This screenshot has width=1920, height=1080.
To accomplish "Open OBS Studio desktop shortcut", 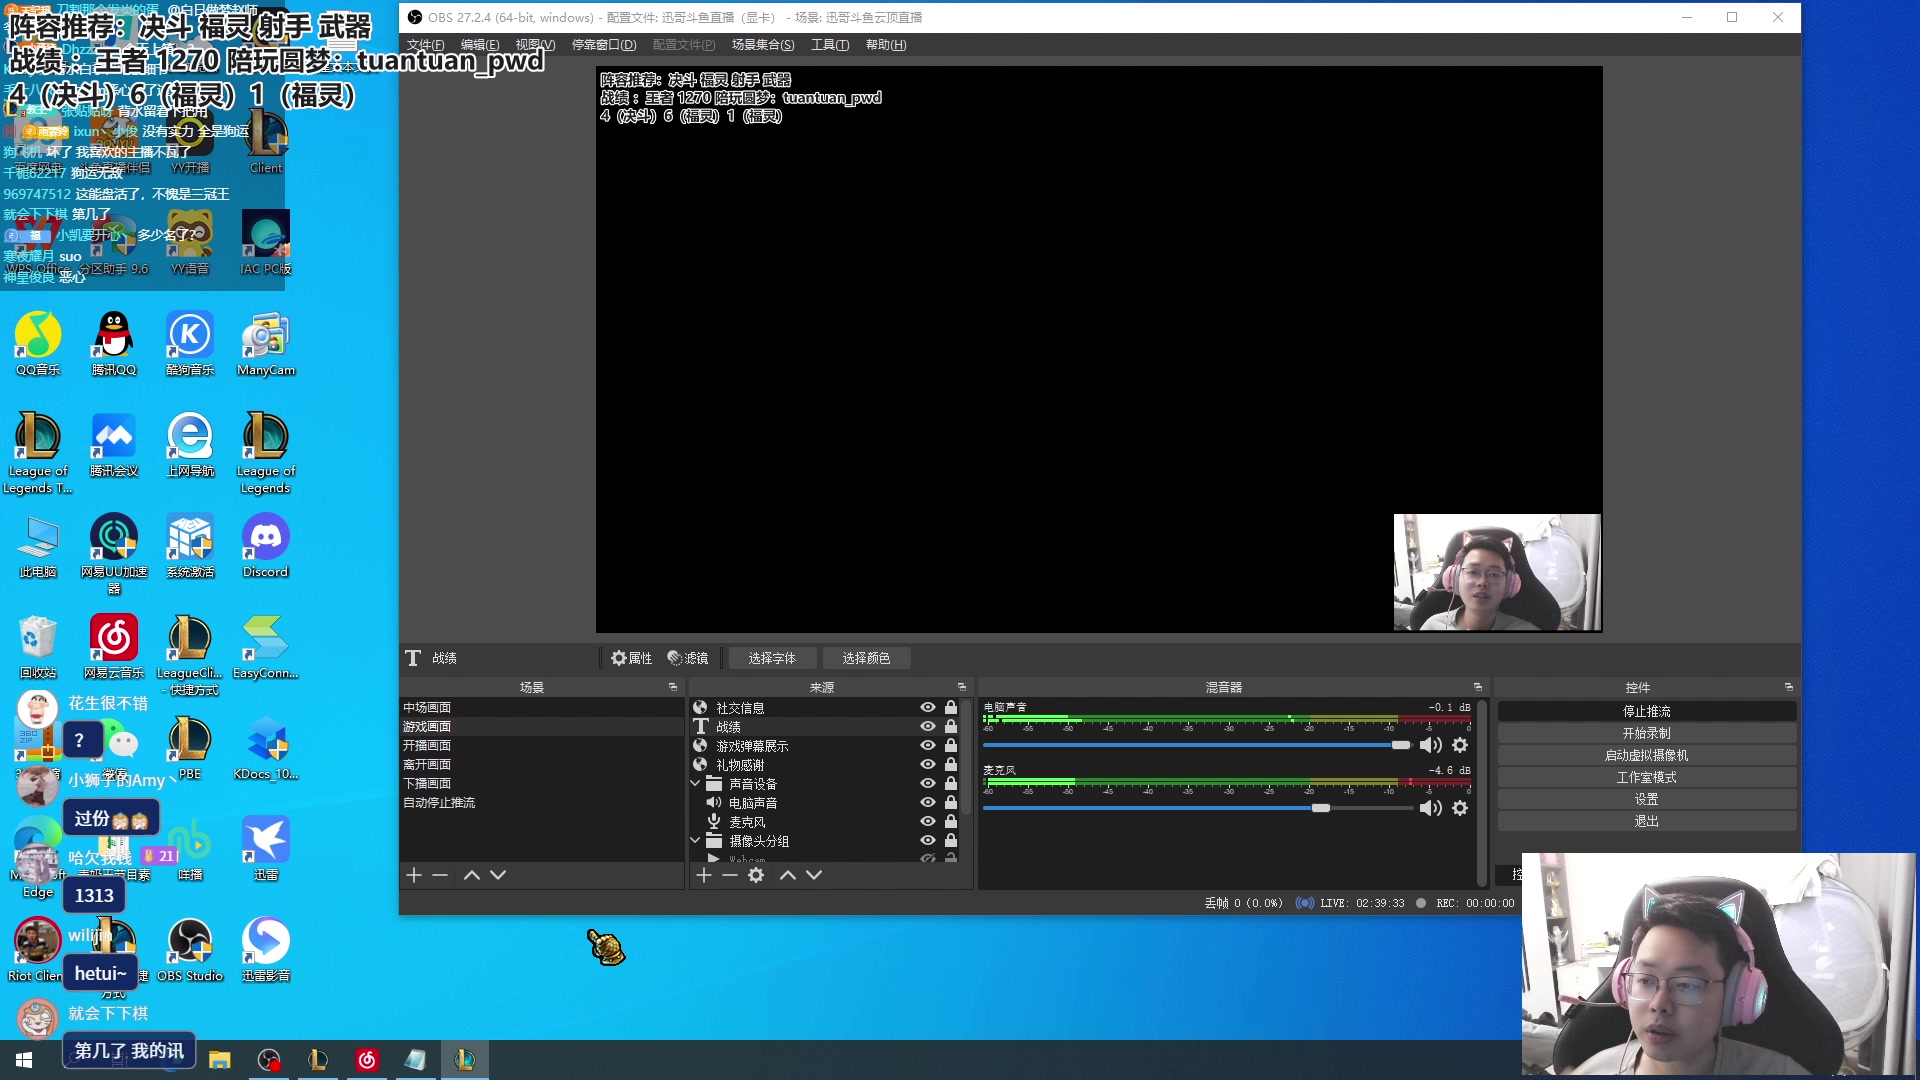I will click(x=190, y=950).
